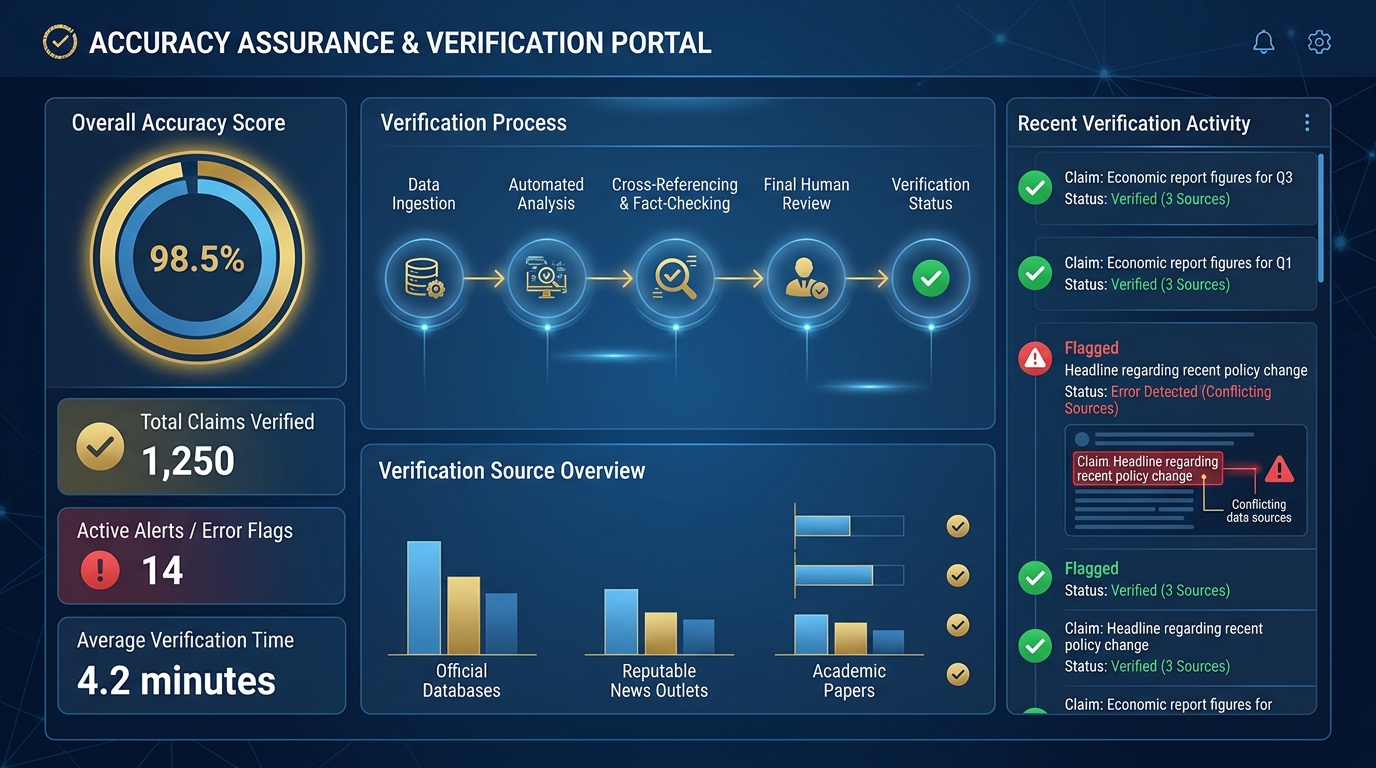Click the Automated Analysis step label
The image size is (1376, 768).
546,194
